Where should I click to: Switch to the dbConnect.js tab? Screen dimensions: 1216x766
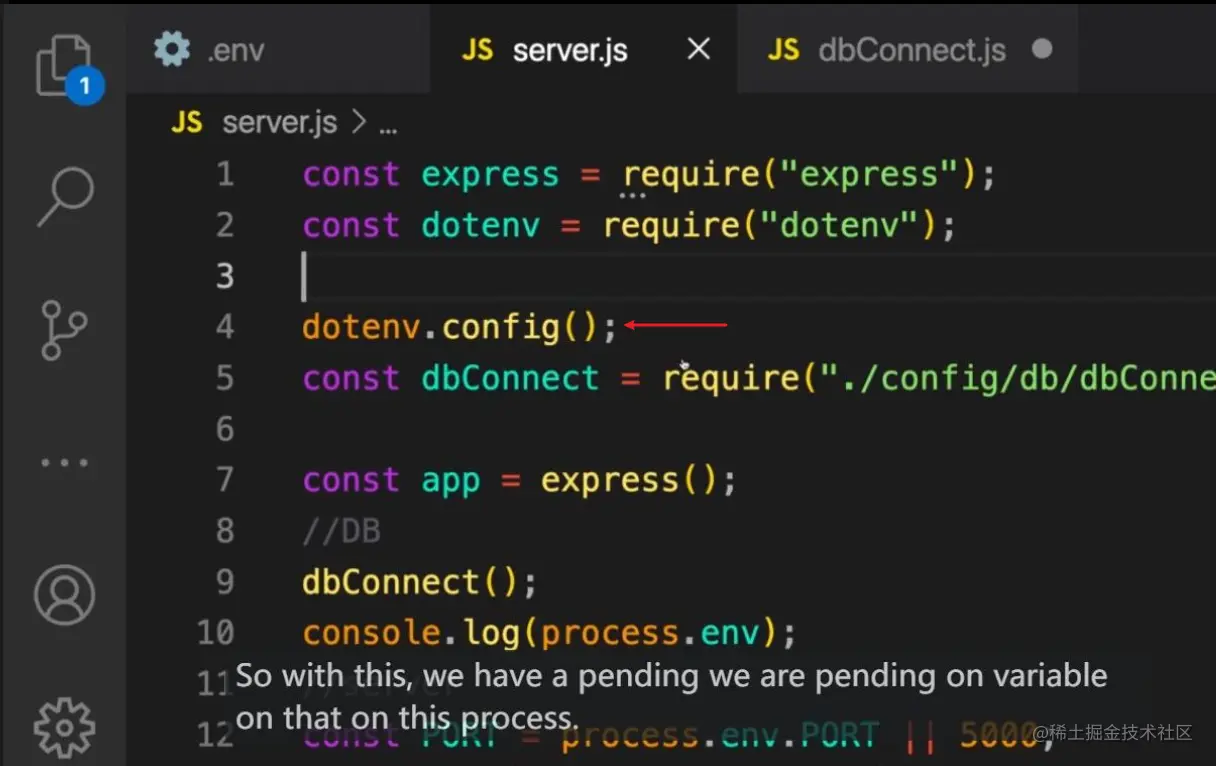pos(907,49)
